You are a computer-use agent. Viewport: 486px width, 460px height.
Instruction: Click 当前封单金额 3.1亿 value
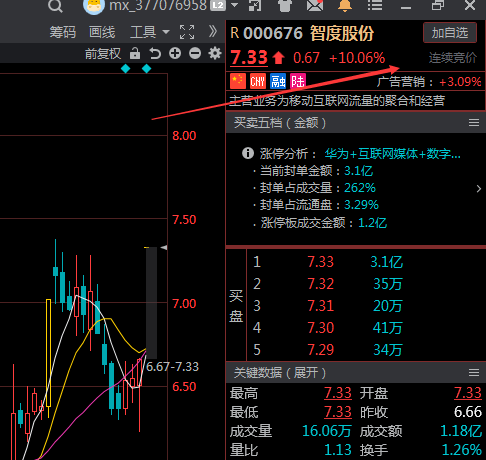coord(358,171)
